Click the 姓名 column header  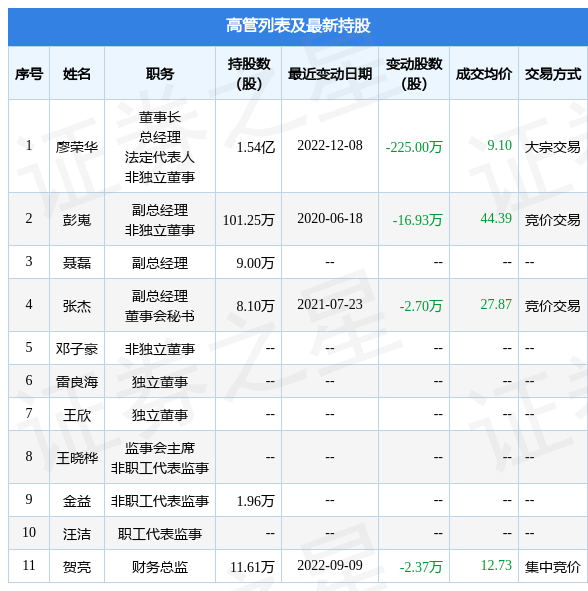[x=77, y=74]
